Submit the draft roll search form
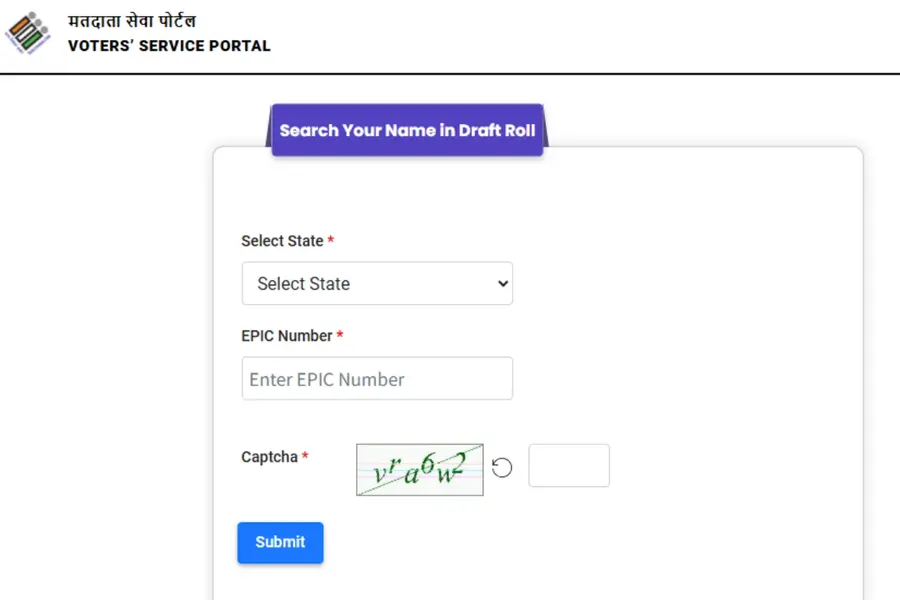900x600 pixels. (280, 543)
